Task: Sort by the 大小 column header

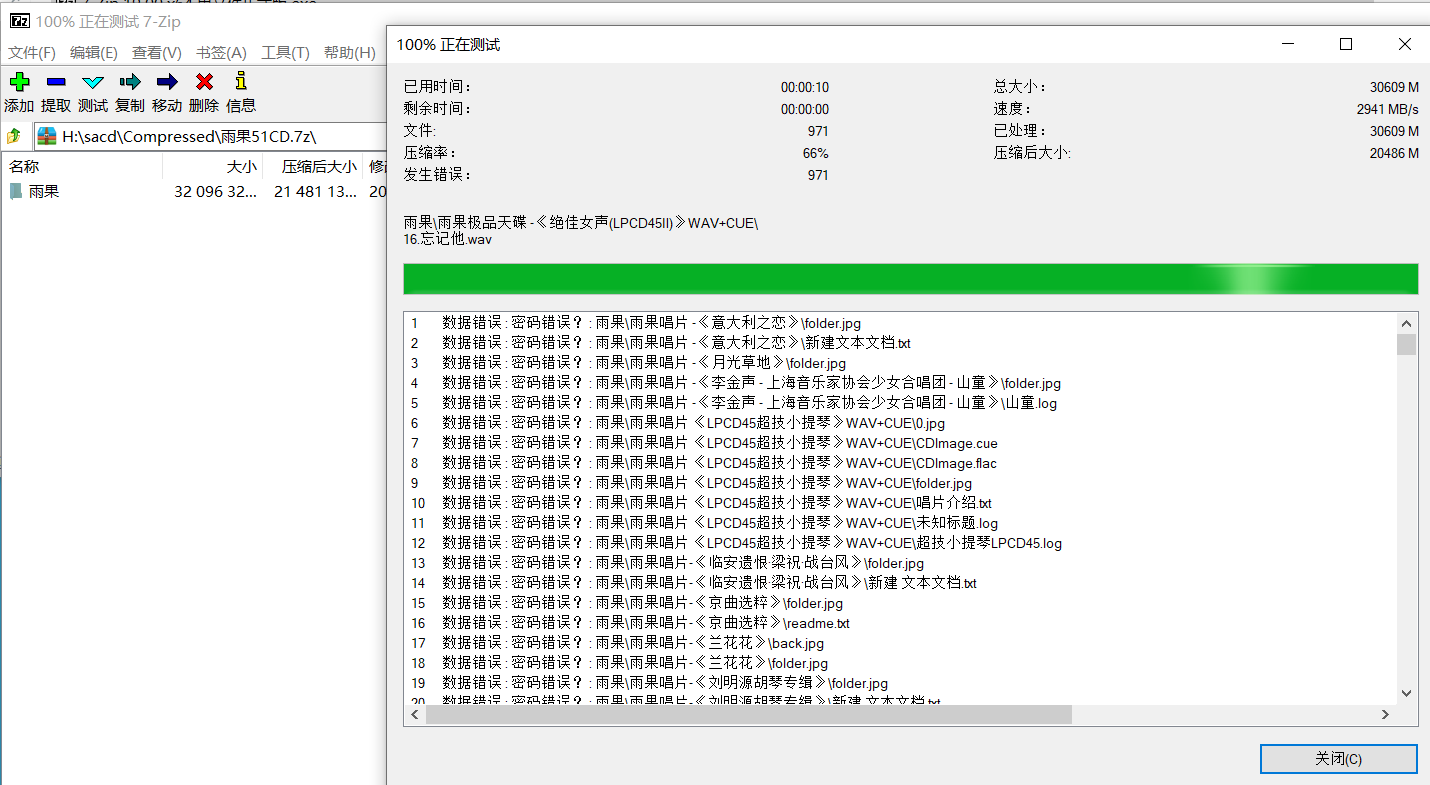Action: (213, 167)
